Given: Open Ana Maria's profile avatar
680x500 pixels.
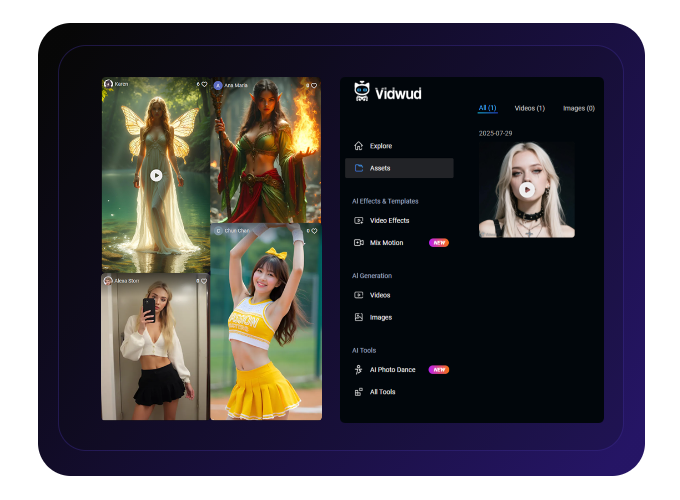Looking at the screenshot, I should [218, 85].
